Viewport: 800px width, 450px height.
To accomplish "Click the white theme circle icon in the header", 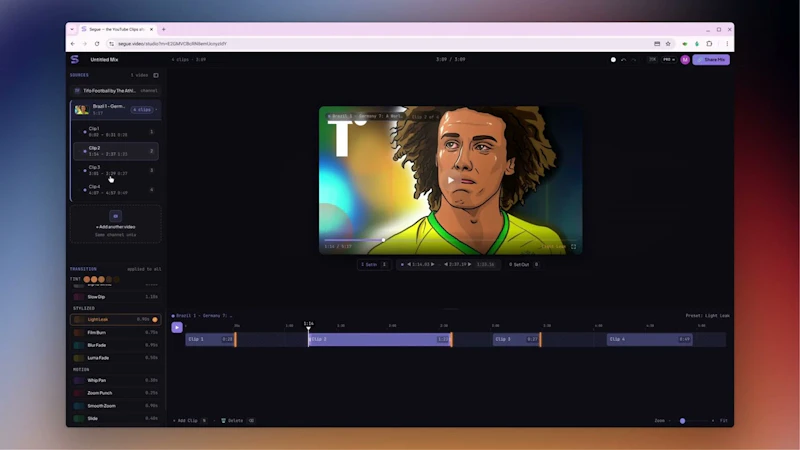I will point(613,60).
